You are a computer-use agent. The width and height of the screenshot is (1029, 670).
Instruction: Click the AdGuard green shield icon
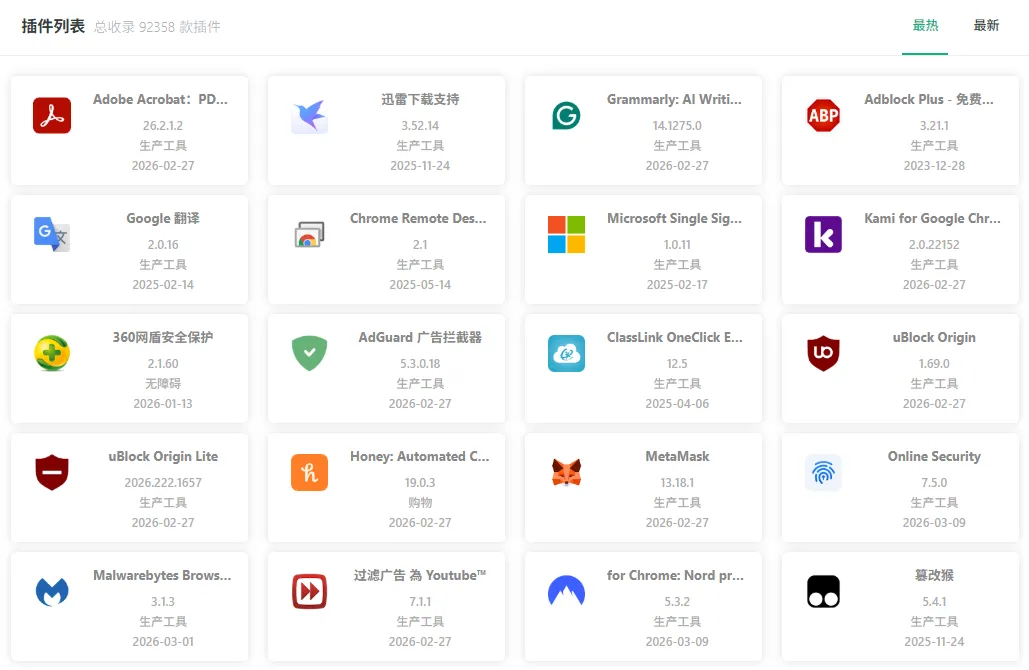[x=309, y=353]
